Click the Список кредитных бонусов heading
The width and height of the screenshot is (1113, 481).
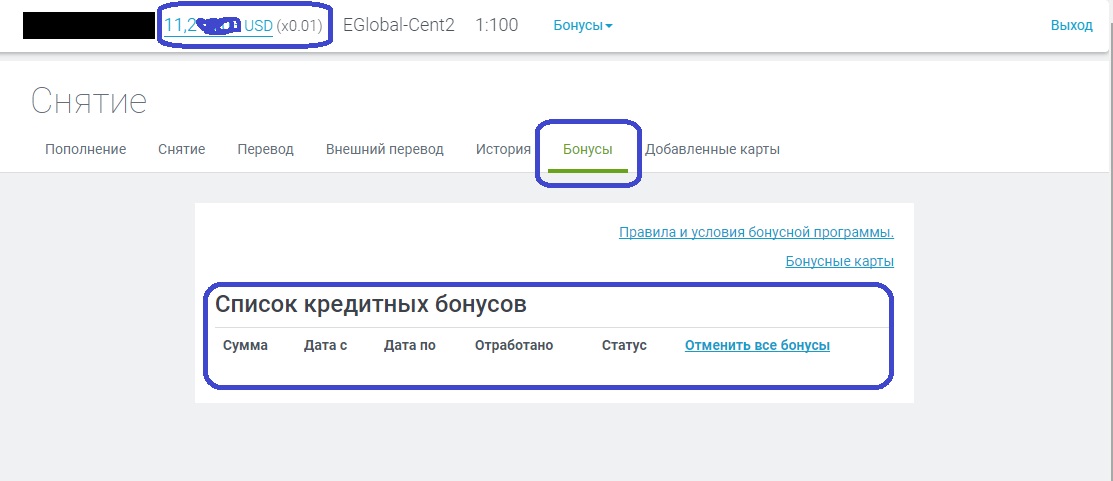(371, 304)
